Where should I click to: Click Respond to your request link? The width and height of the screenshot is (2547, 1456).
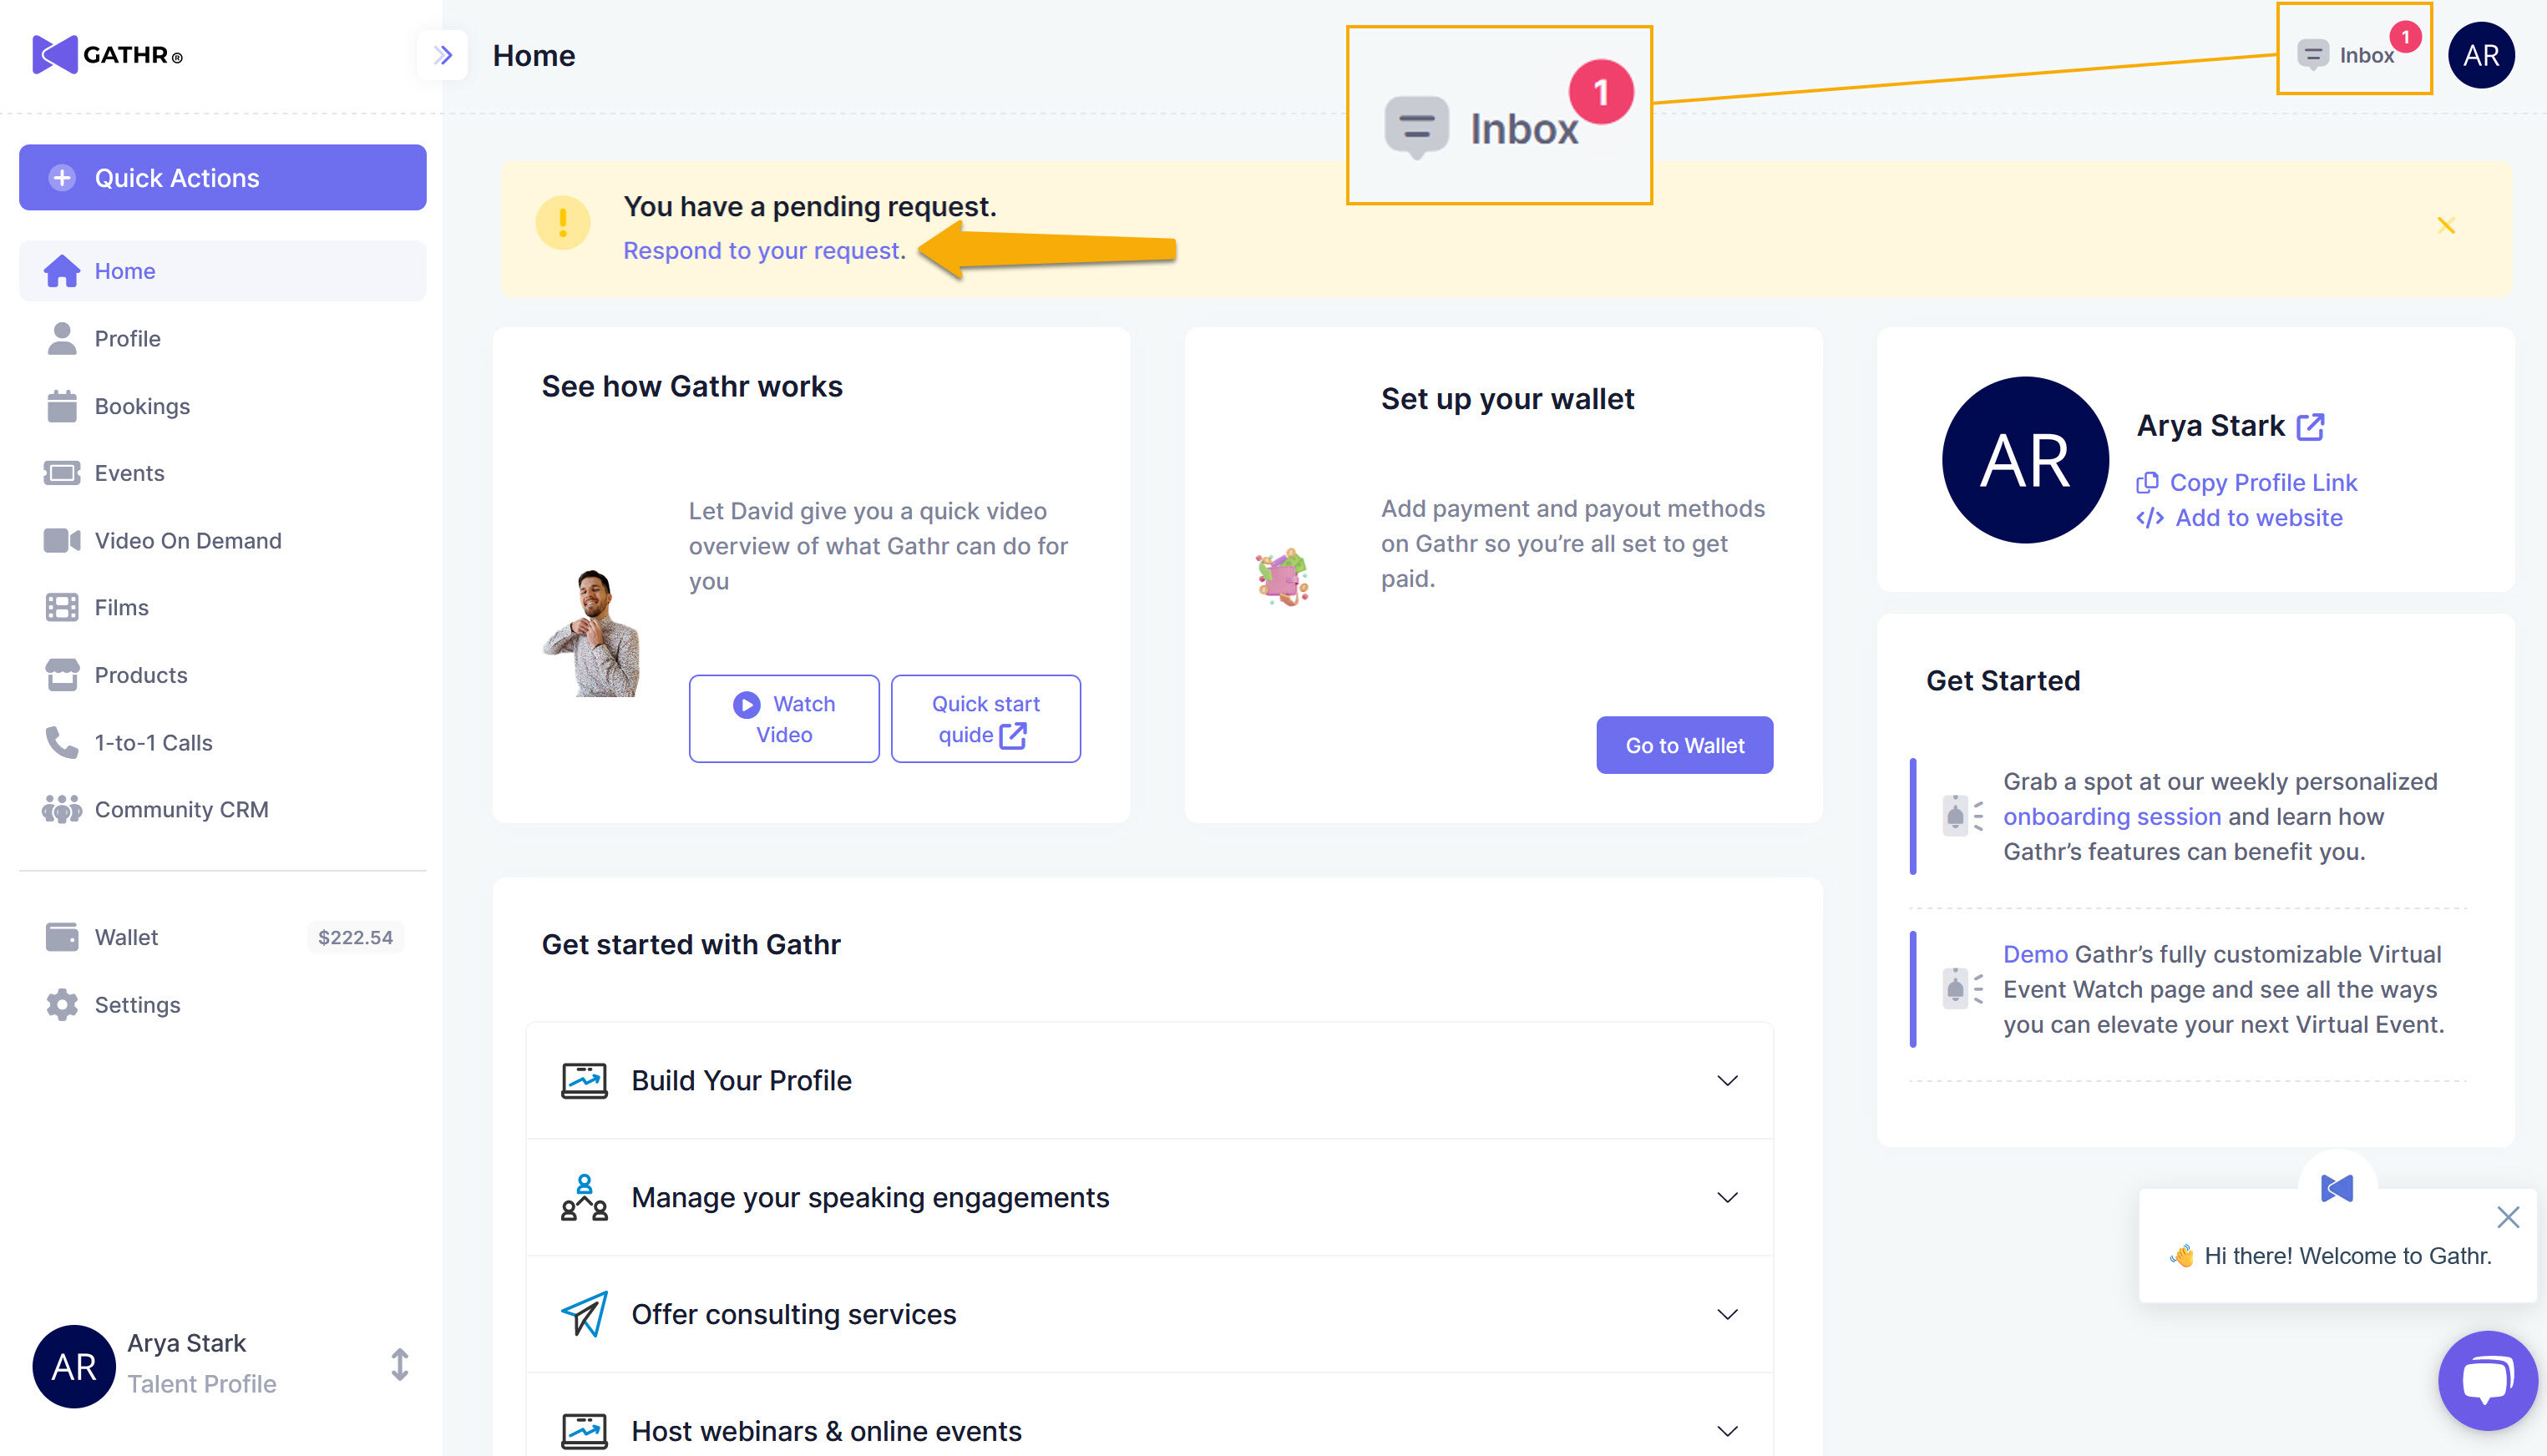pos(764,251)
